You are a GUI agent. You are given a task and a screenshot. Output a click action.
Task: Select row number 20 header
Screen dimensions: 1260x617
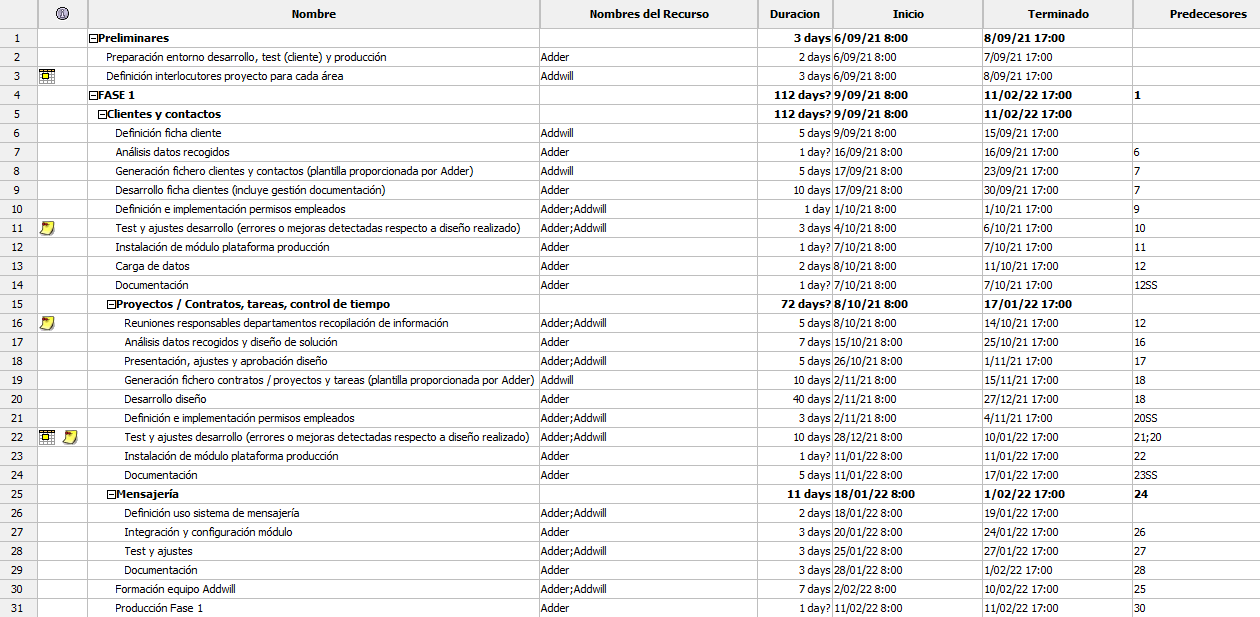(17, 399)
